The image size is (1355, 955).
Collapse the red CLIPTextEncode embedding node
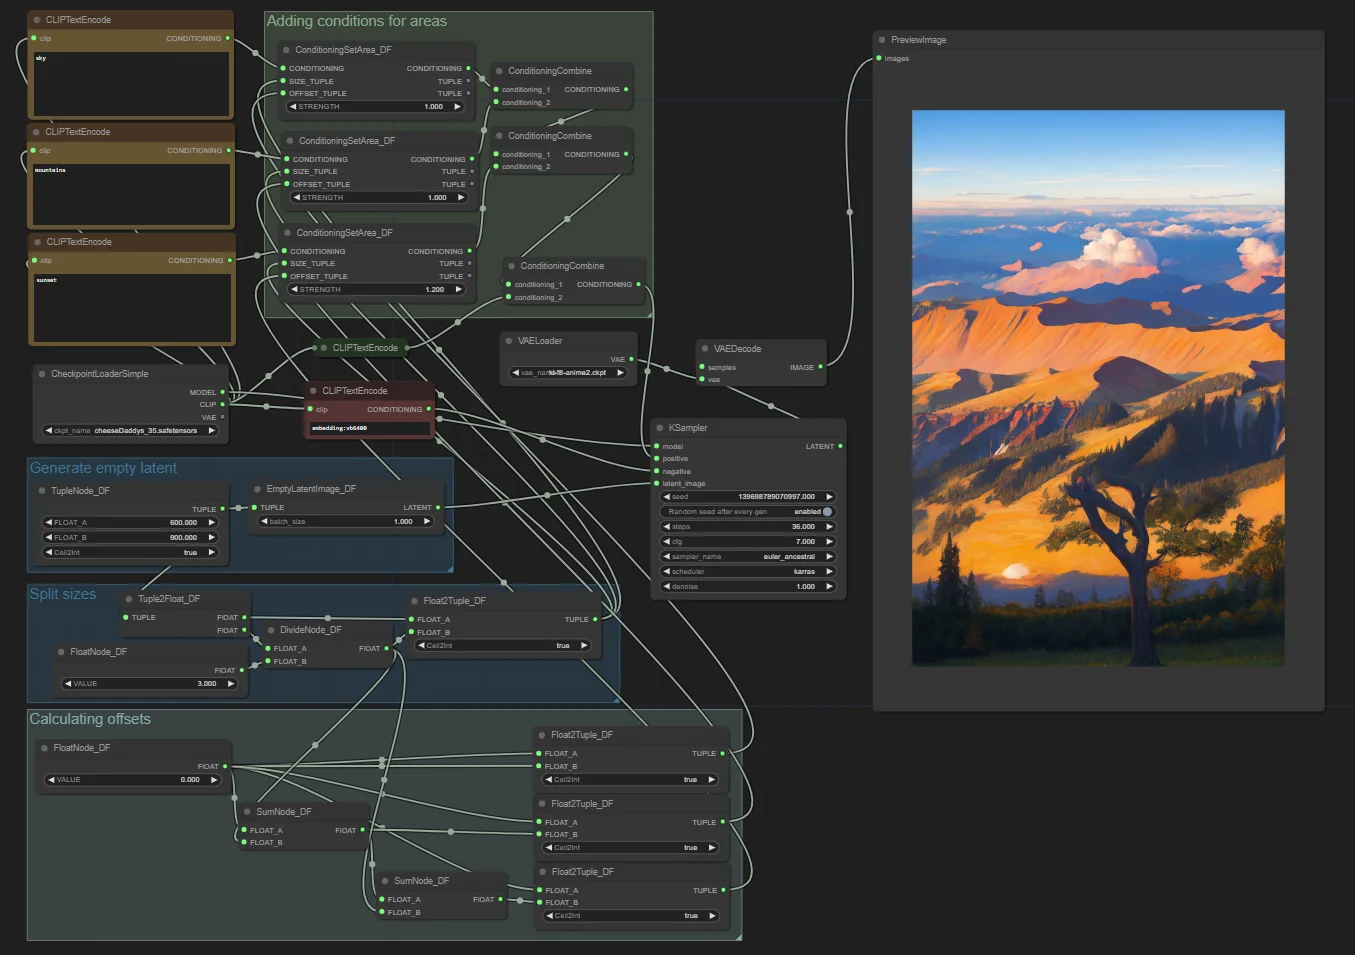tap(313, 391)
